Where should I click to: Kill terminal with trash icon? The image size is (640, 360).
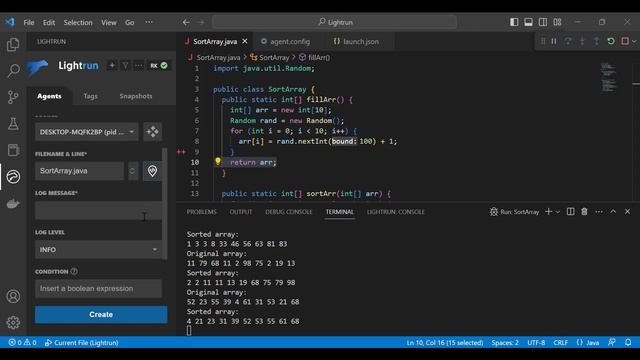pos(584,211)
